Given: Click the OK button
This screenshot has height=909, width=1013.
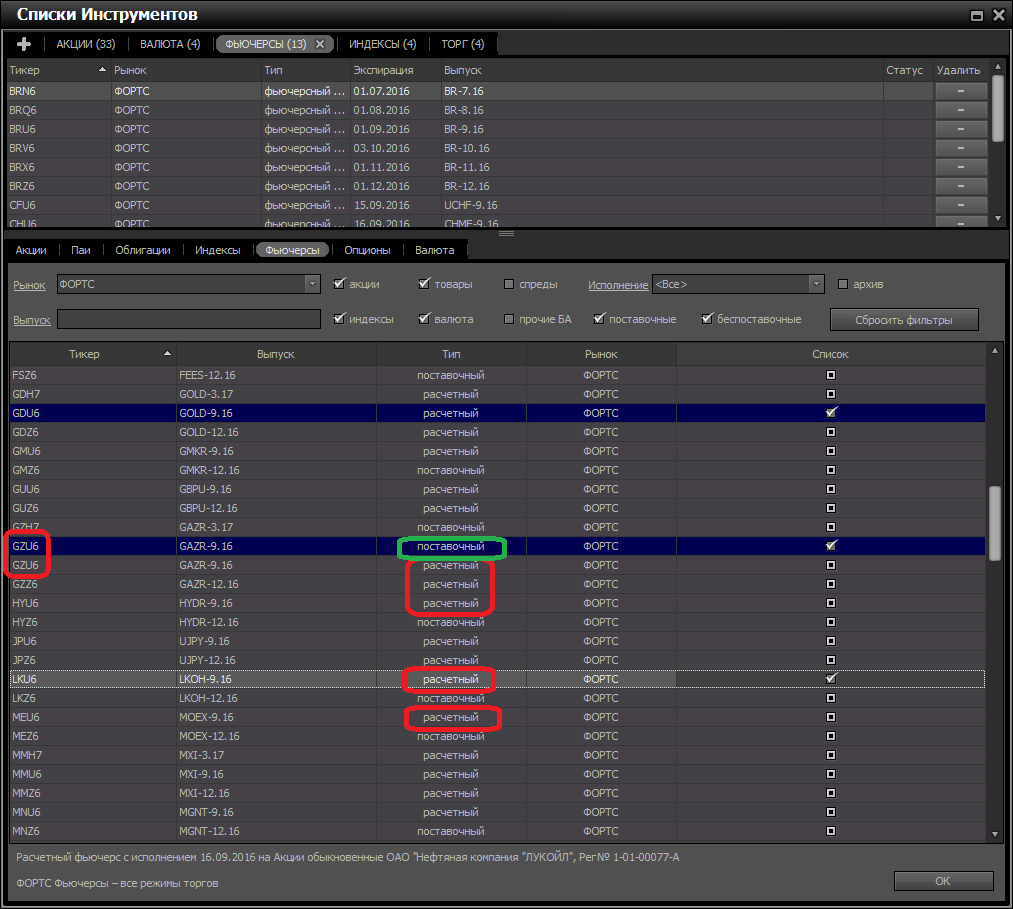Looking at the screenshot, I should click(x=942, y=881).
